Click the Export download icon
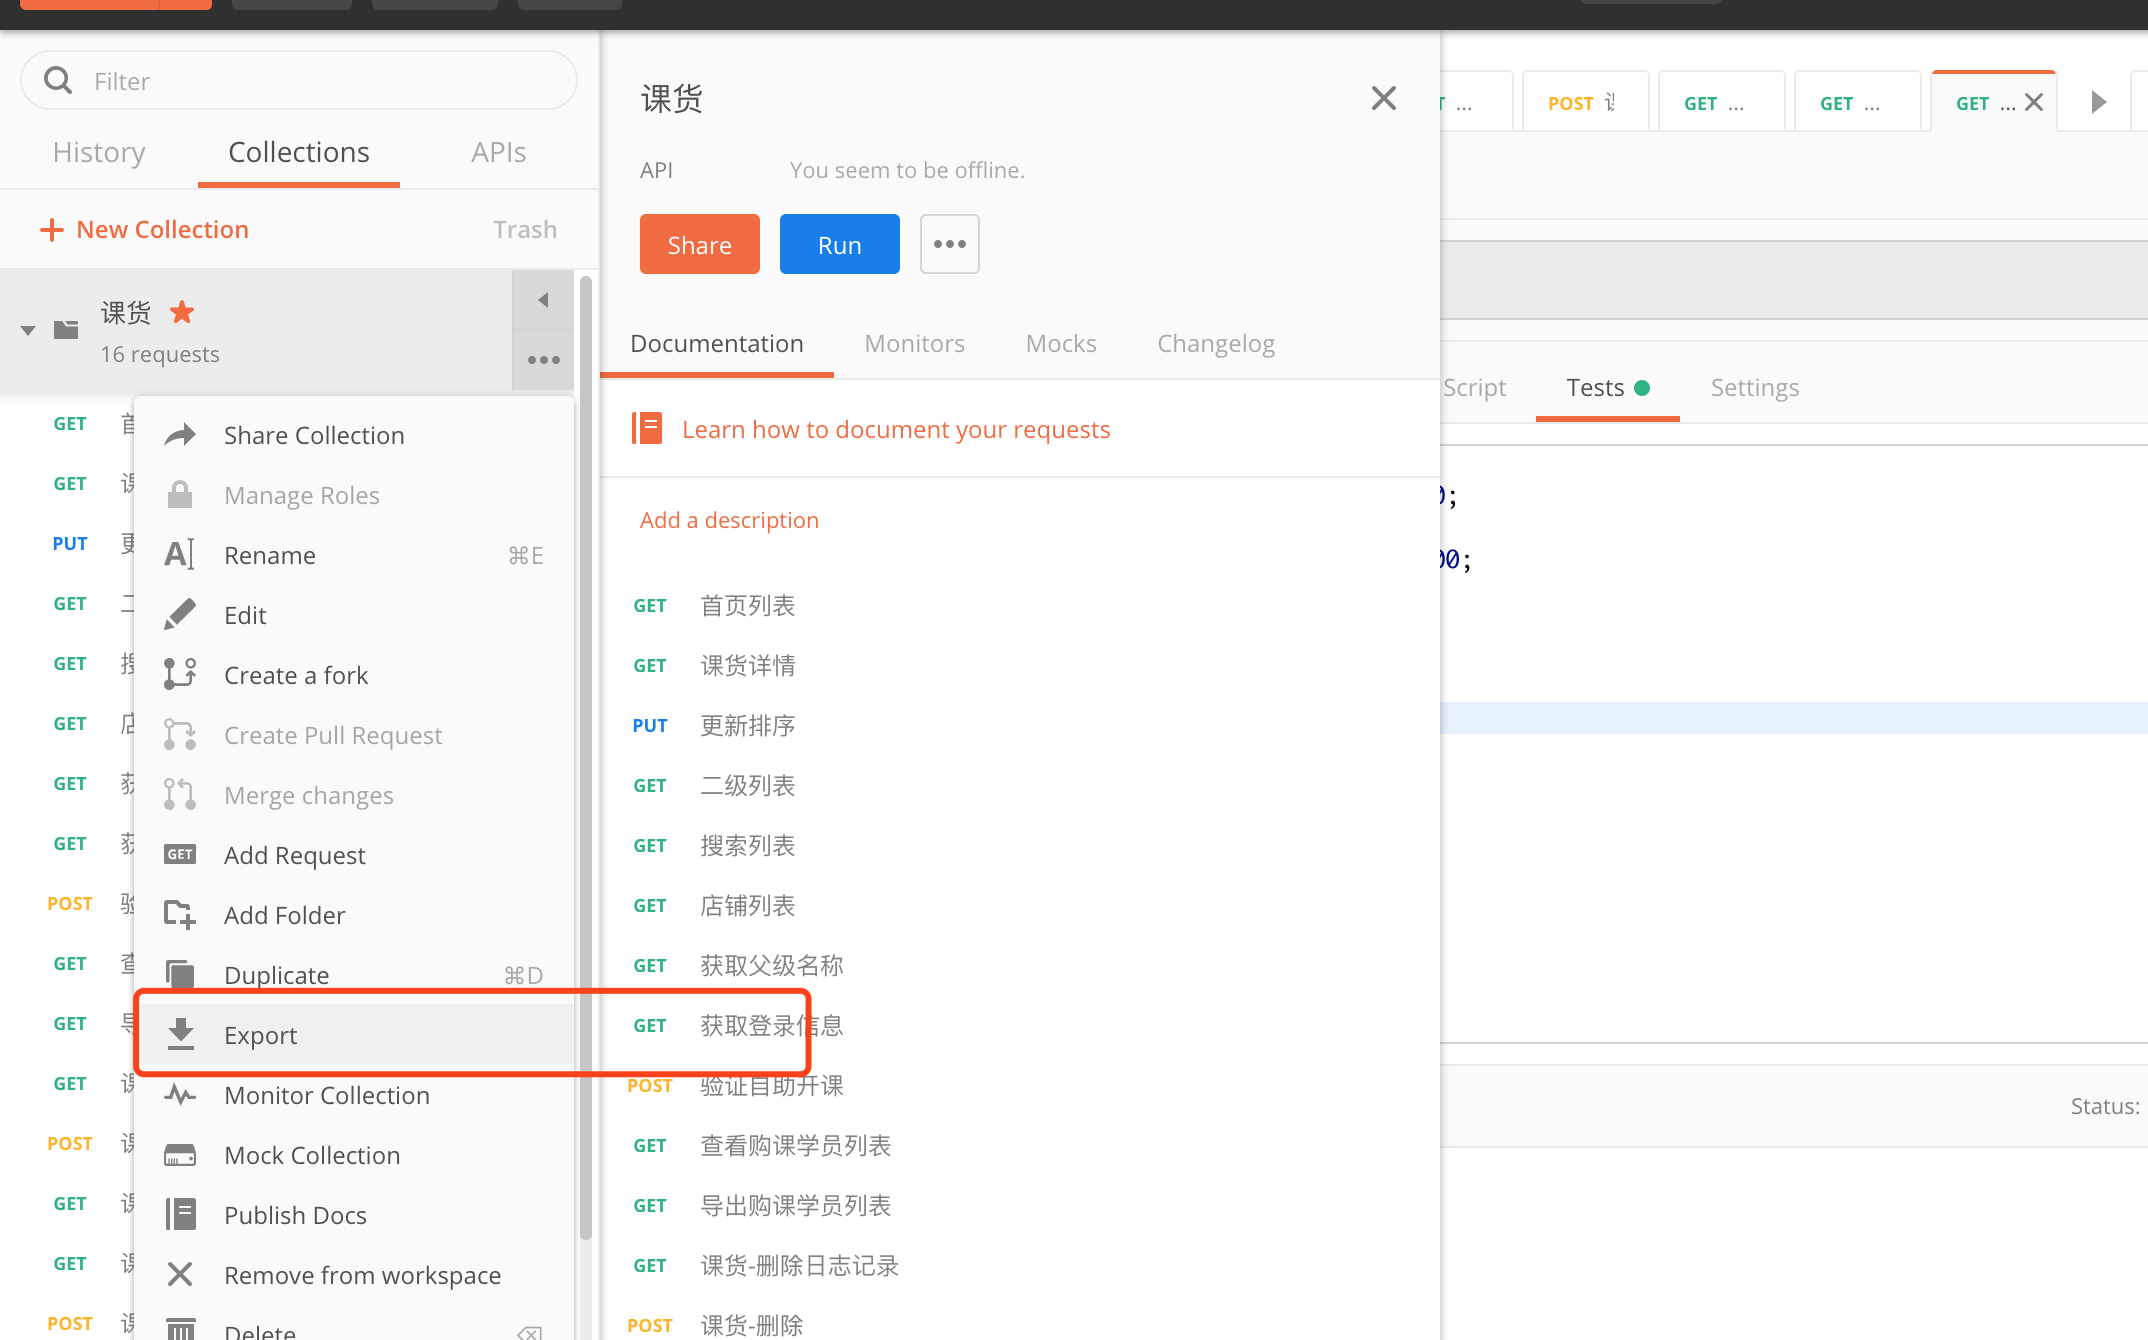The height and width of the screenshot is (1340, 2148). pyautogui.click(x=180, y=1035)
